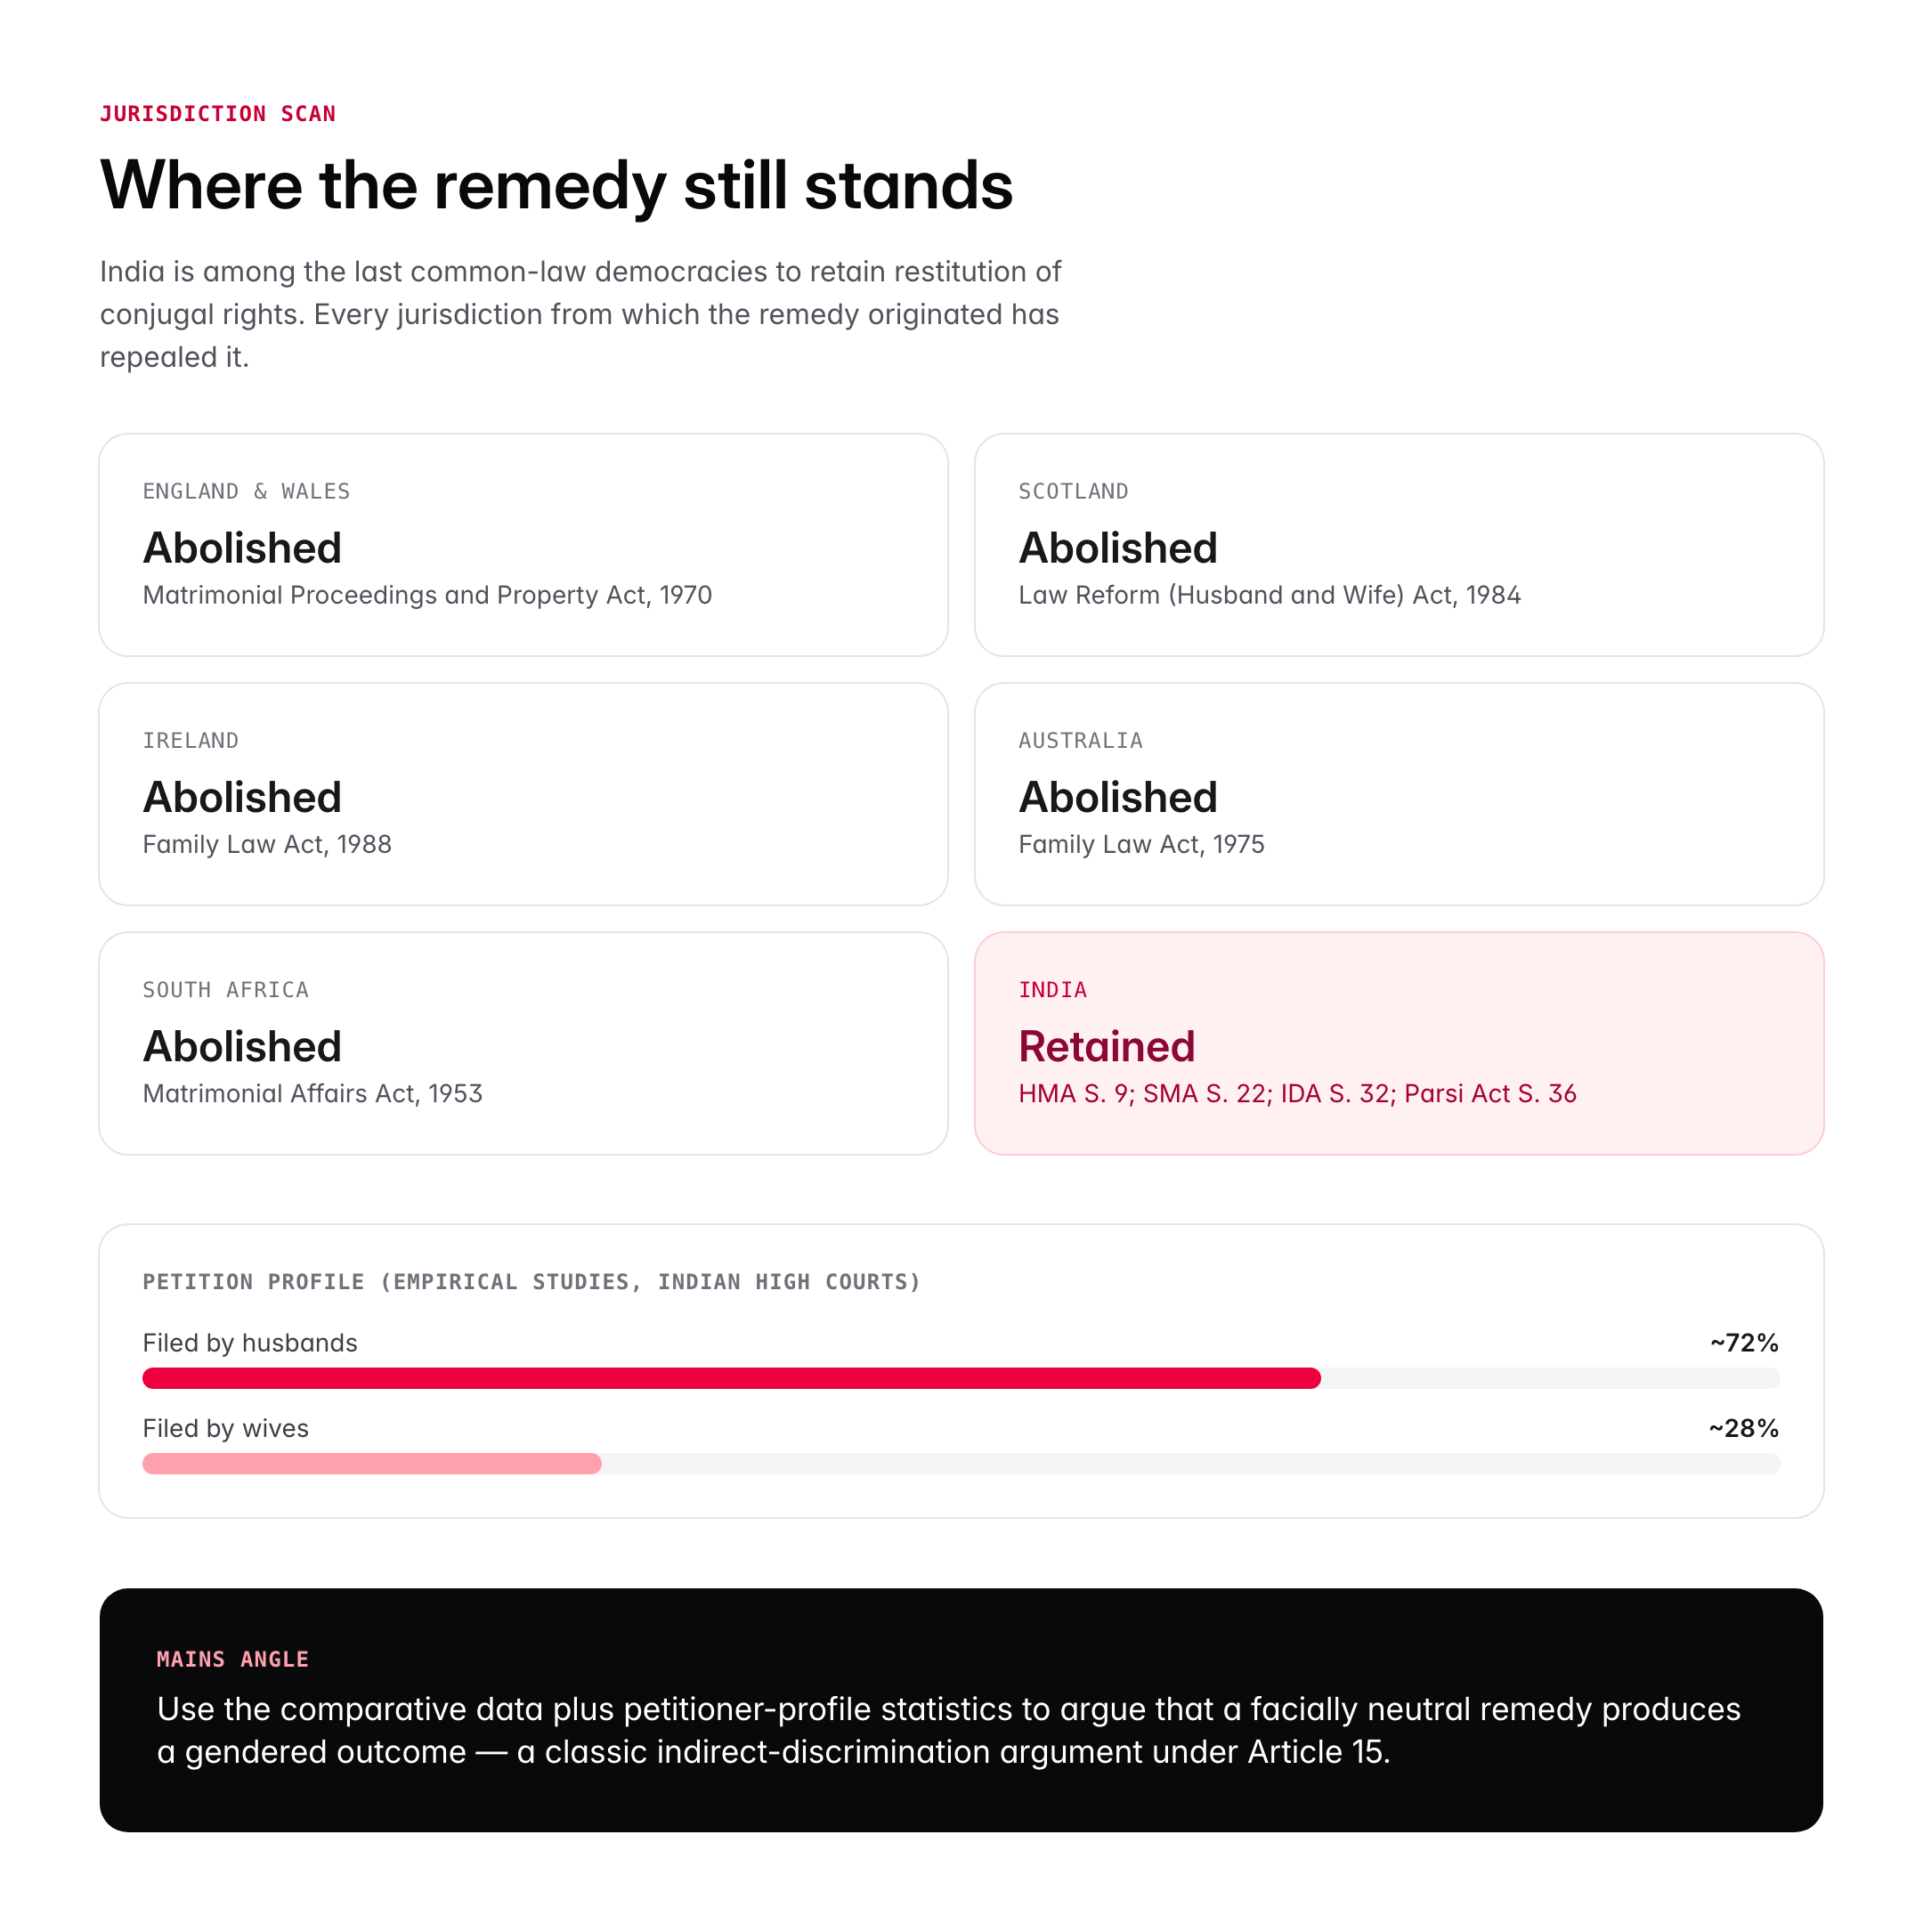Click the 'Mains Angle' pink label

click(232, 1660)
